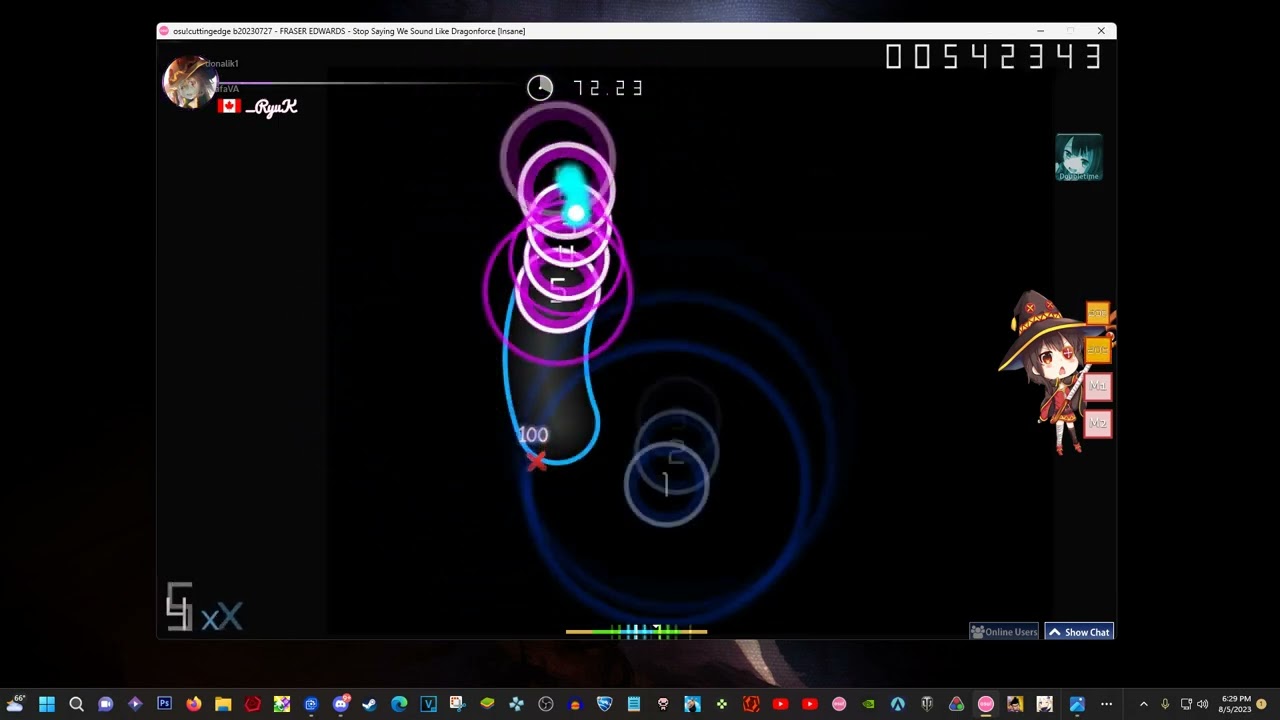This screenshot has height=720, width=1280.
Task: Open volume control in system tray
Action: (x=1203, y=704)
